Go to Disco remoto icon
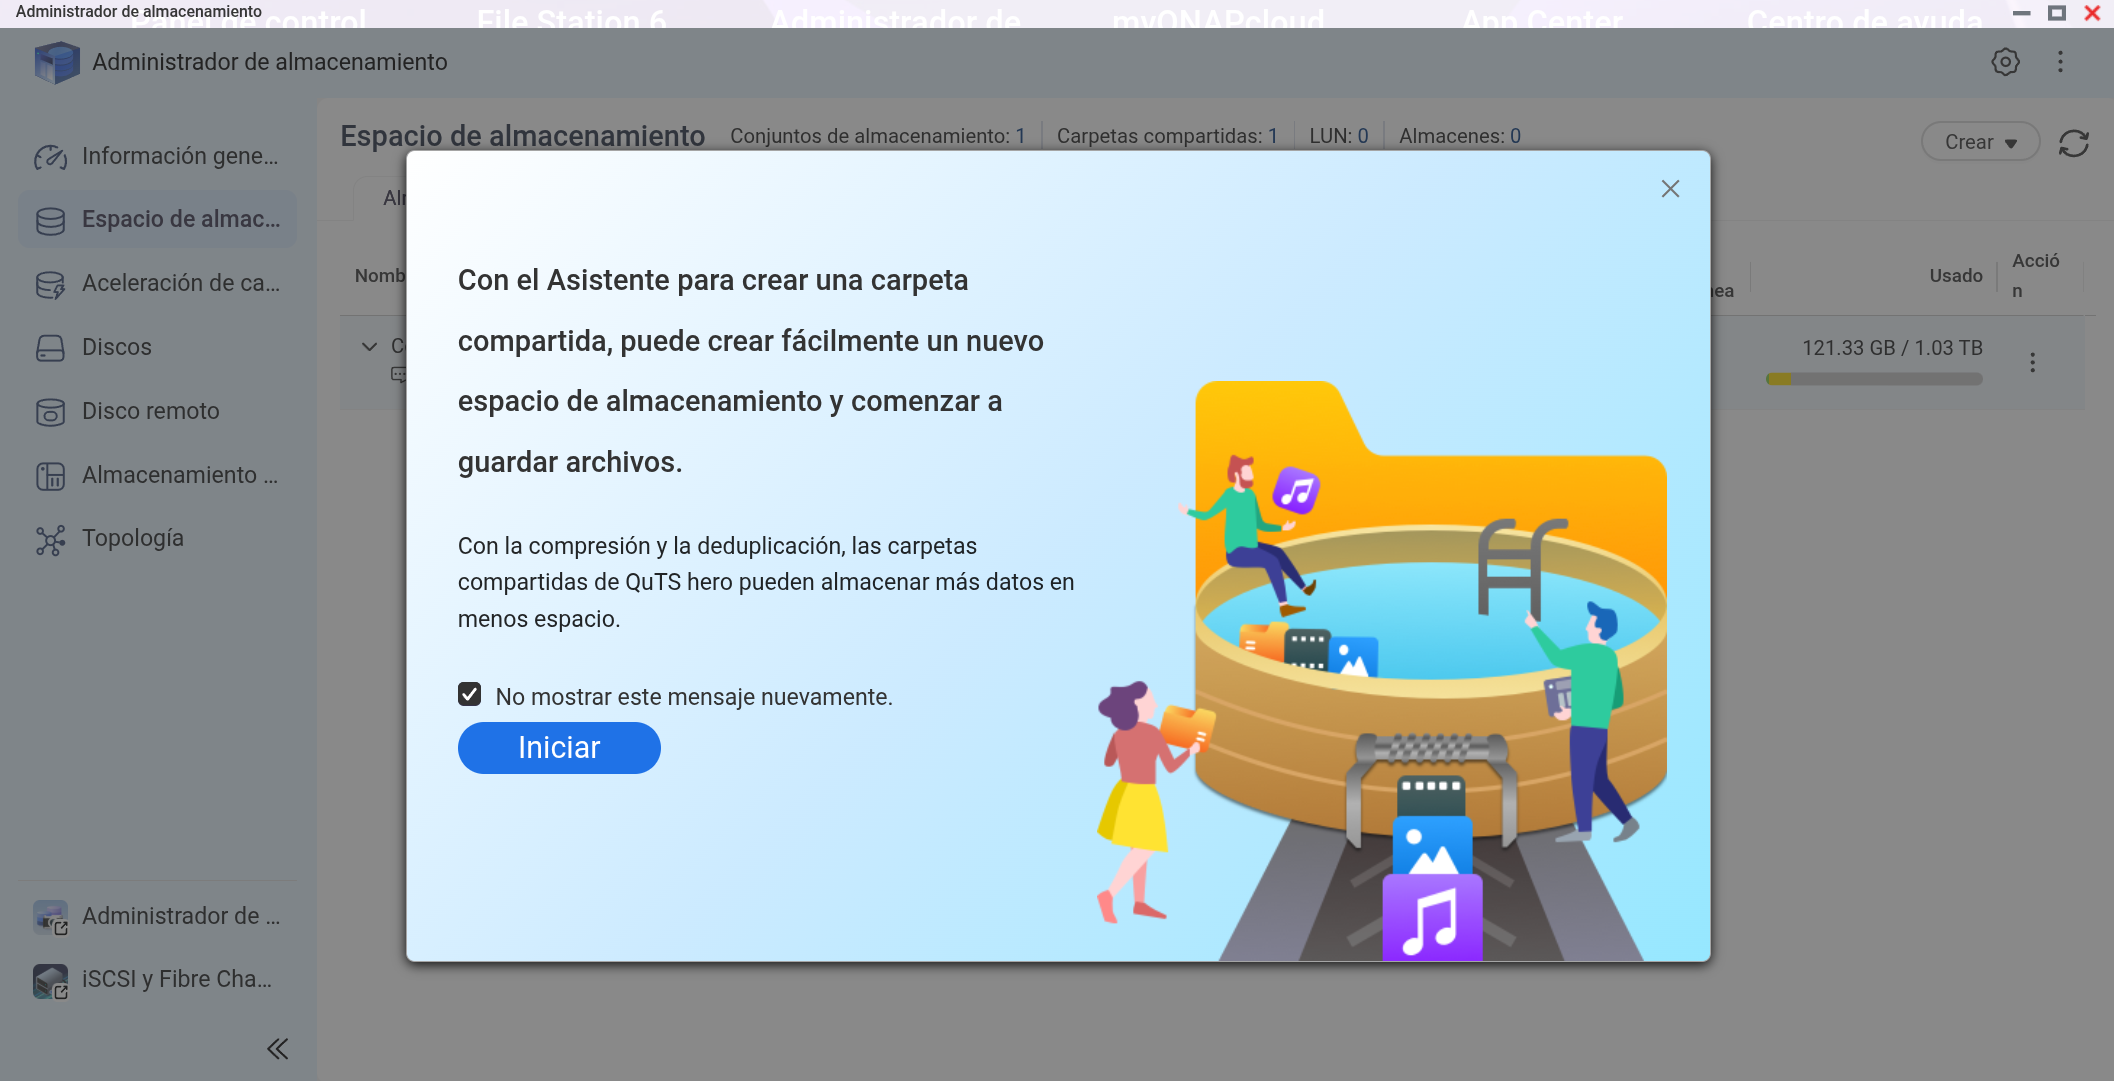Viewport: 2114px width, 1081px height. tap(50, 412)
